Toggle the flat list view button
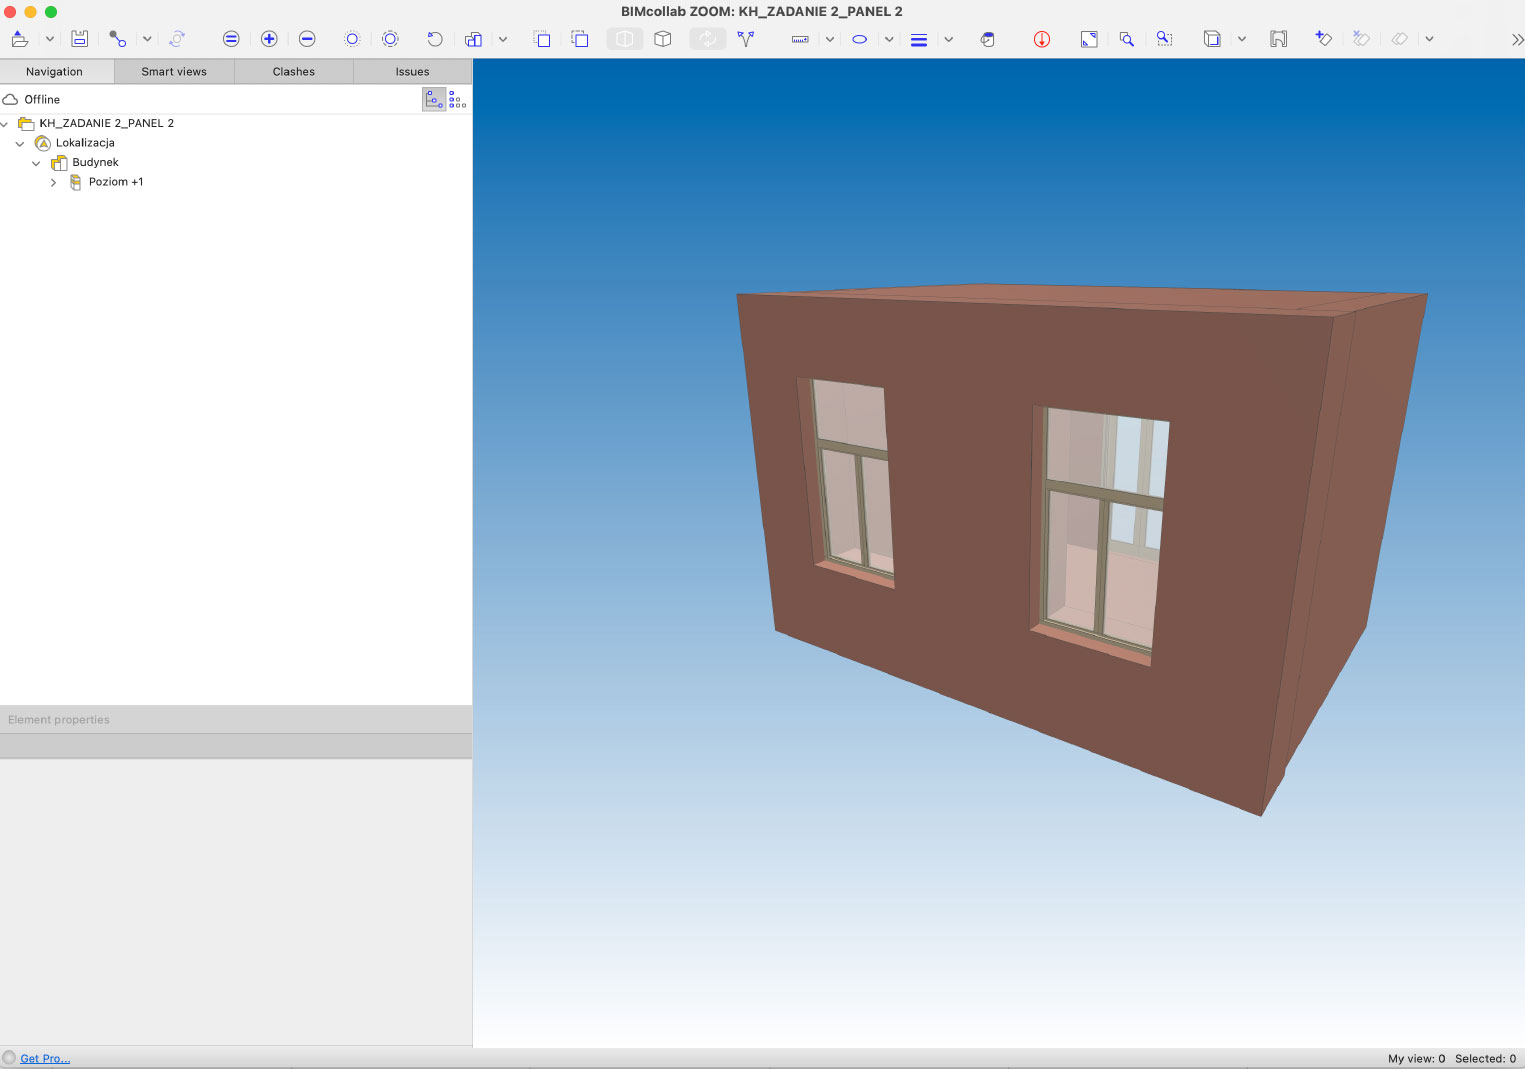1525x1069 pixels. [458, 99]
